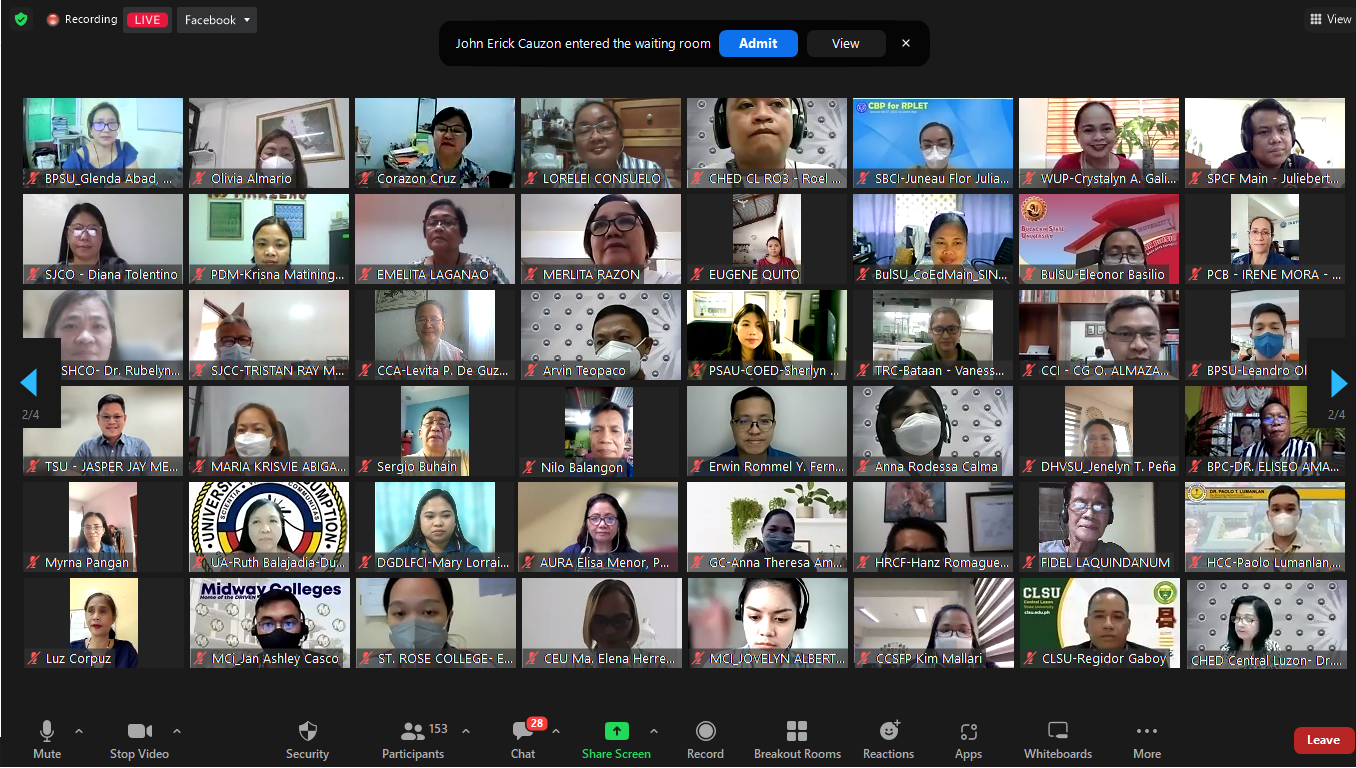
Task: Click the 28 unread chat badge
Action: tap(537, 724)
